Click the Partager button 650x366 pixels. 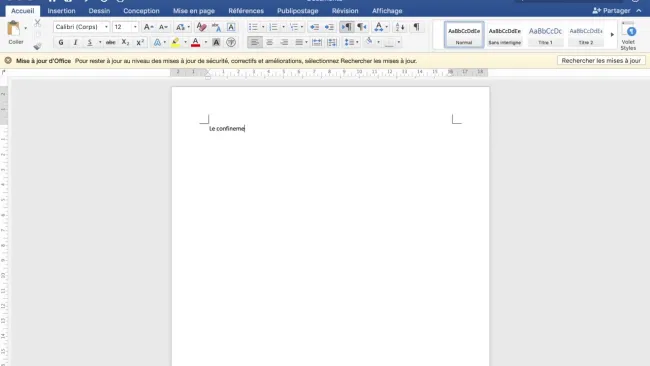click(x=611, y=11)
